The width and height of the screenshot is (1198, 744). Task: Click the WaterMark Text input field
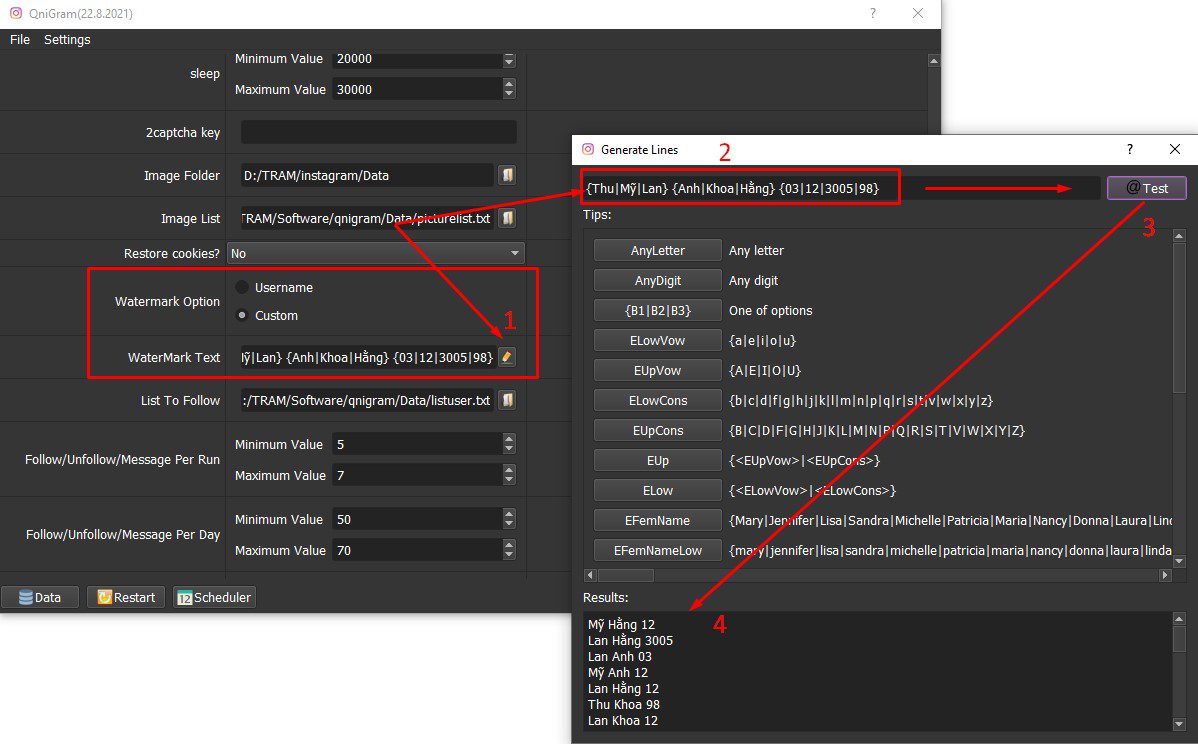tap(367, 357)
